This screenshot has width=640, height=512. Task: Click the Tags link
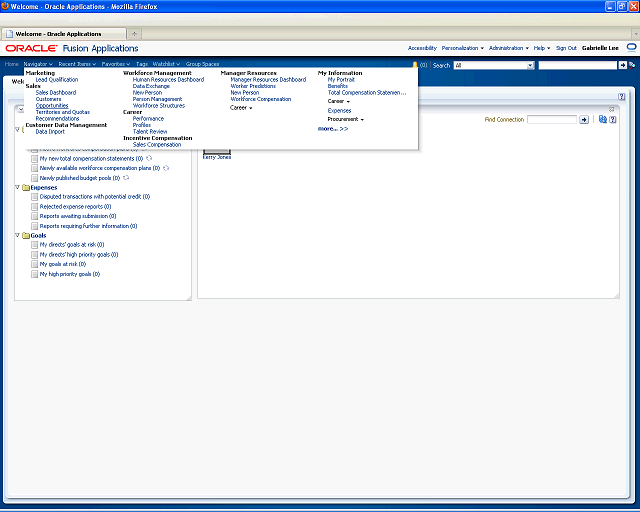pos(142,64)
